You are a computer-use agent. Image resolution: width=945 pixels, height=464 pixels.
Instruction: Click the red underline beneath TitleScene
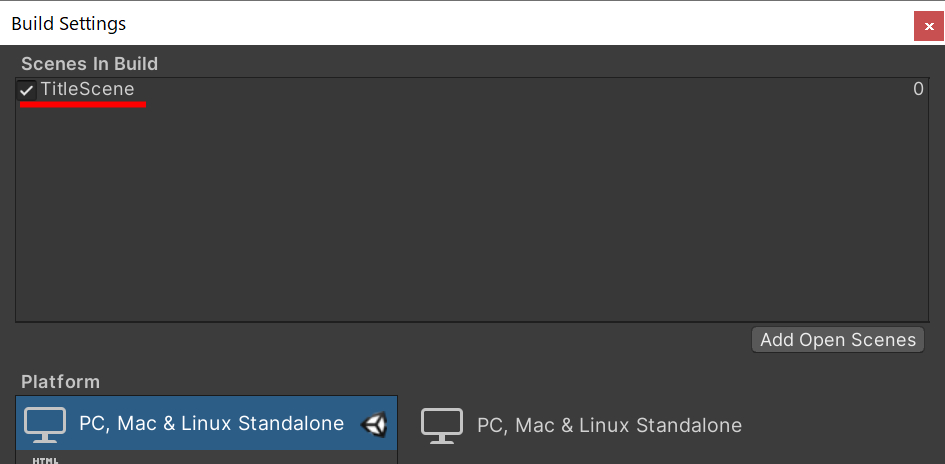point(83,104)
